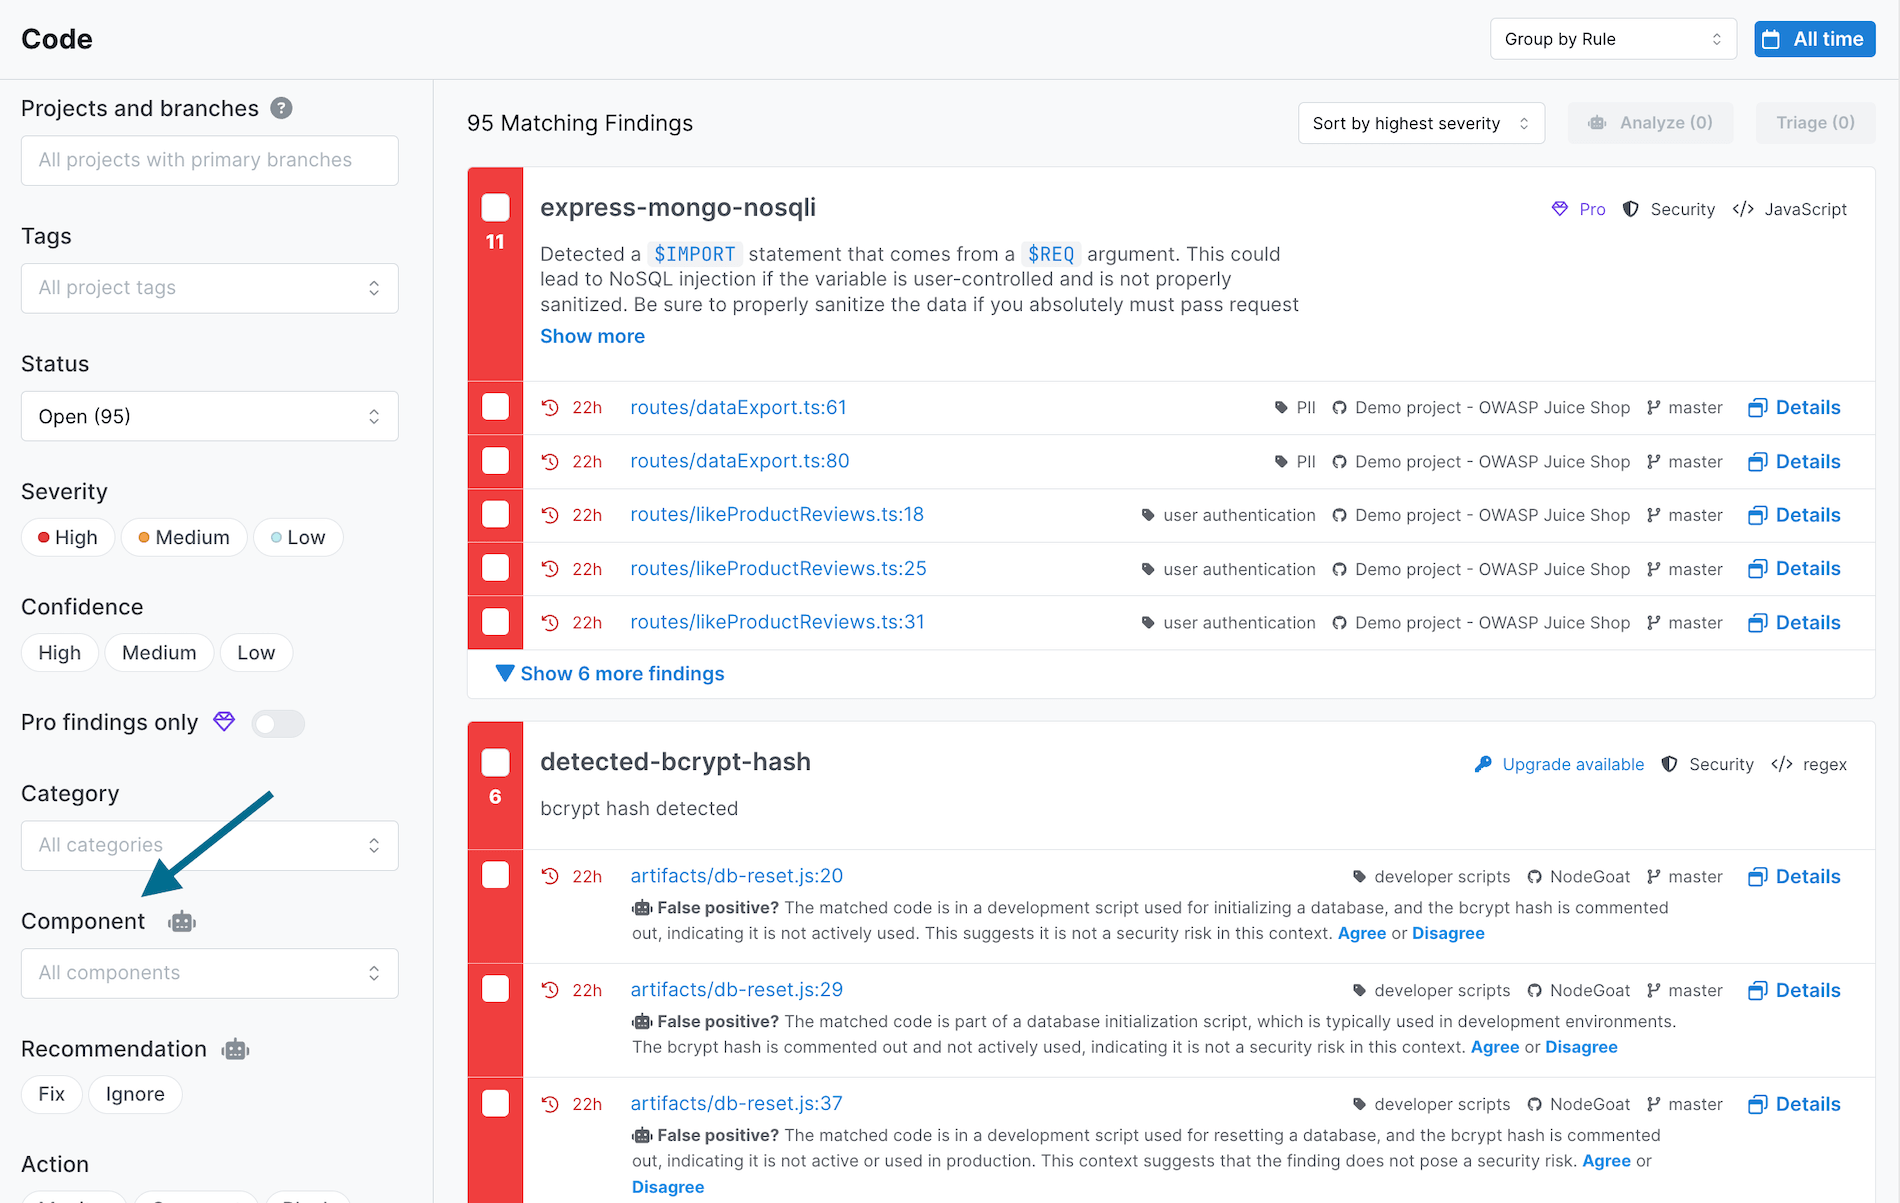Click the help icon next to Projects and branches
Image resolution: width=1900 pixels, height=1203 pixels.
click(281, 108)
